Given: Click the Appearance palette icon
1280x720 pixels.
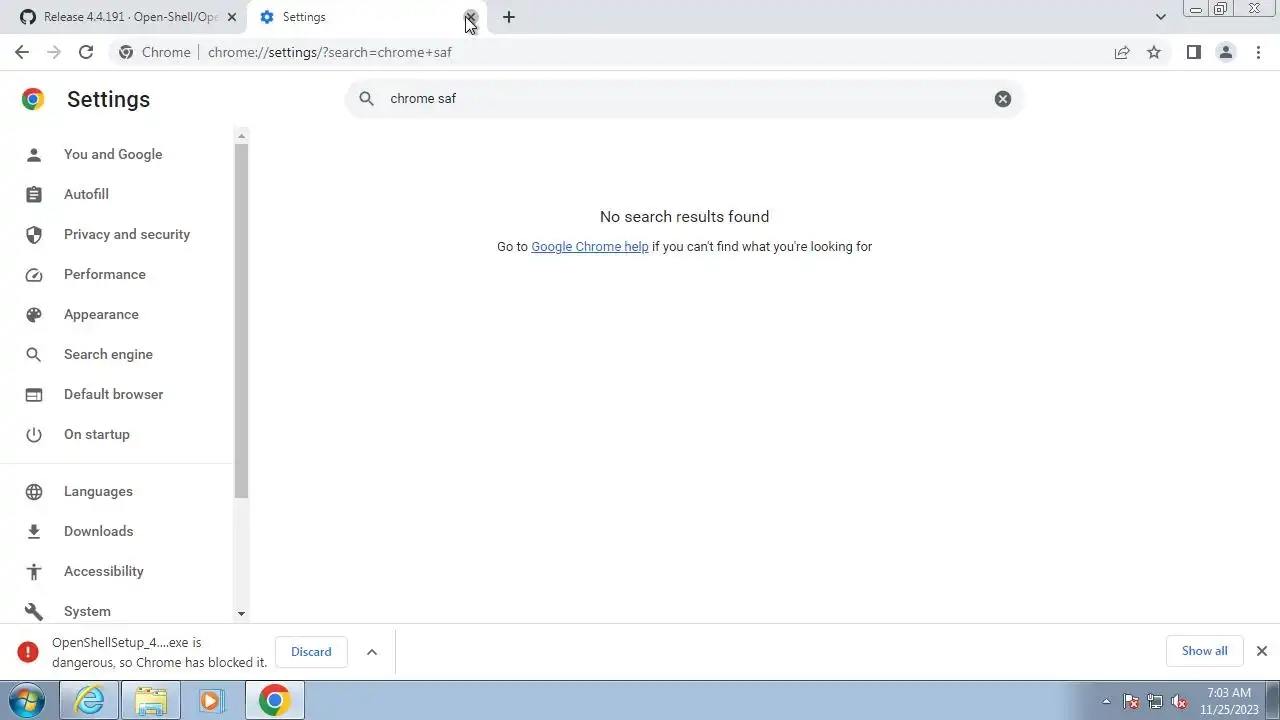Looking at the screenshot, I should pos(34,314).
